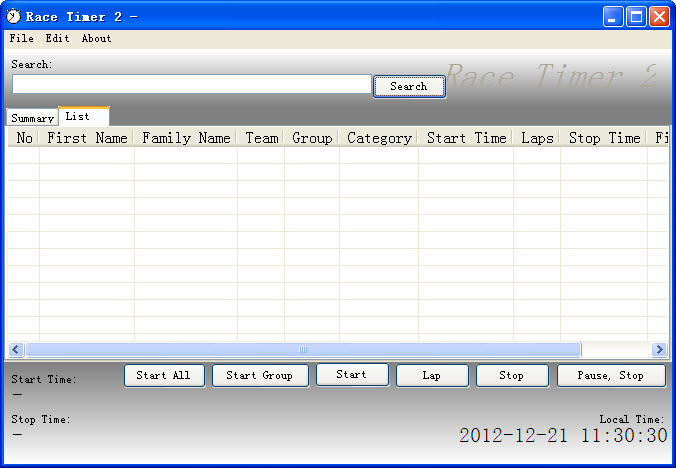
Task: Click into the Search text field
Action: click(191, 85)
